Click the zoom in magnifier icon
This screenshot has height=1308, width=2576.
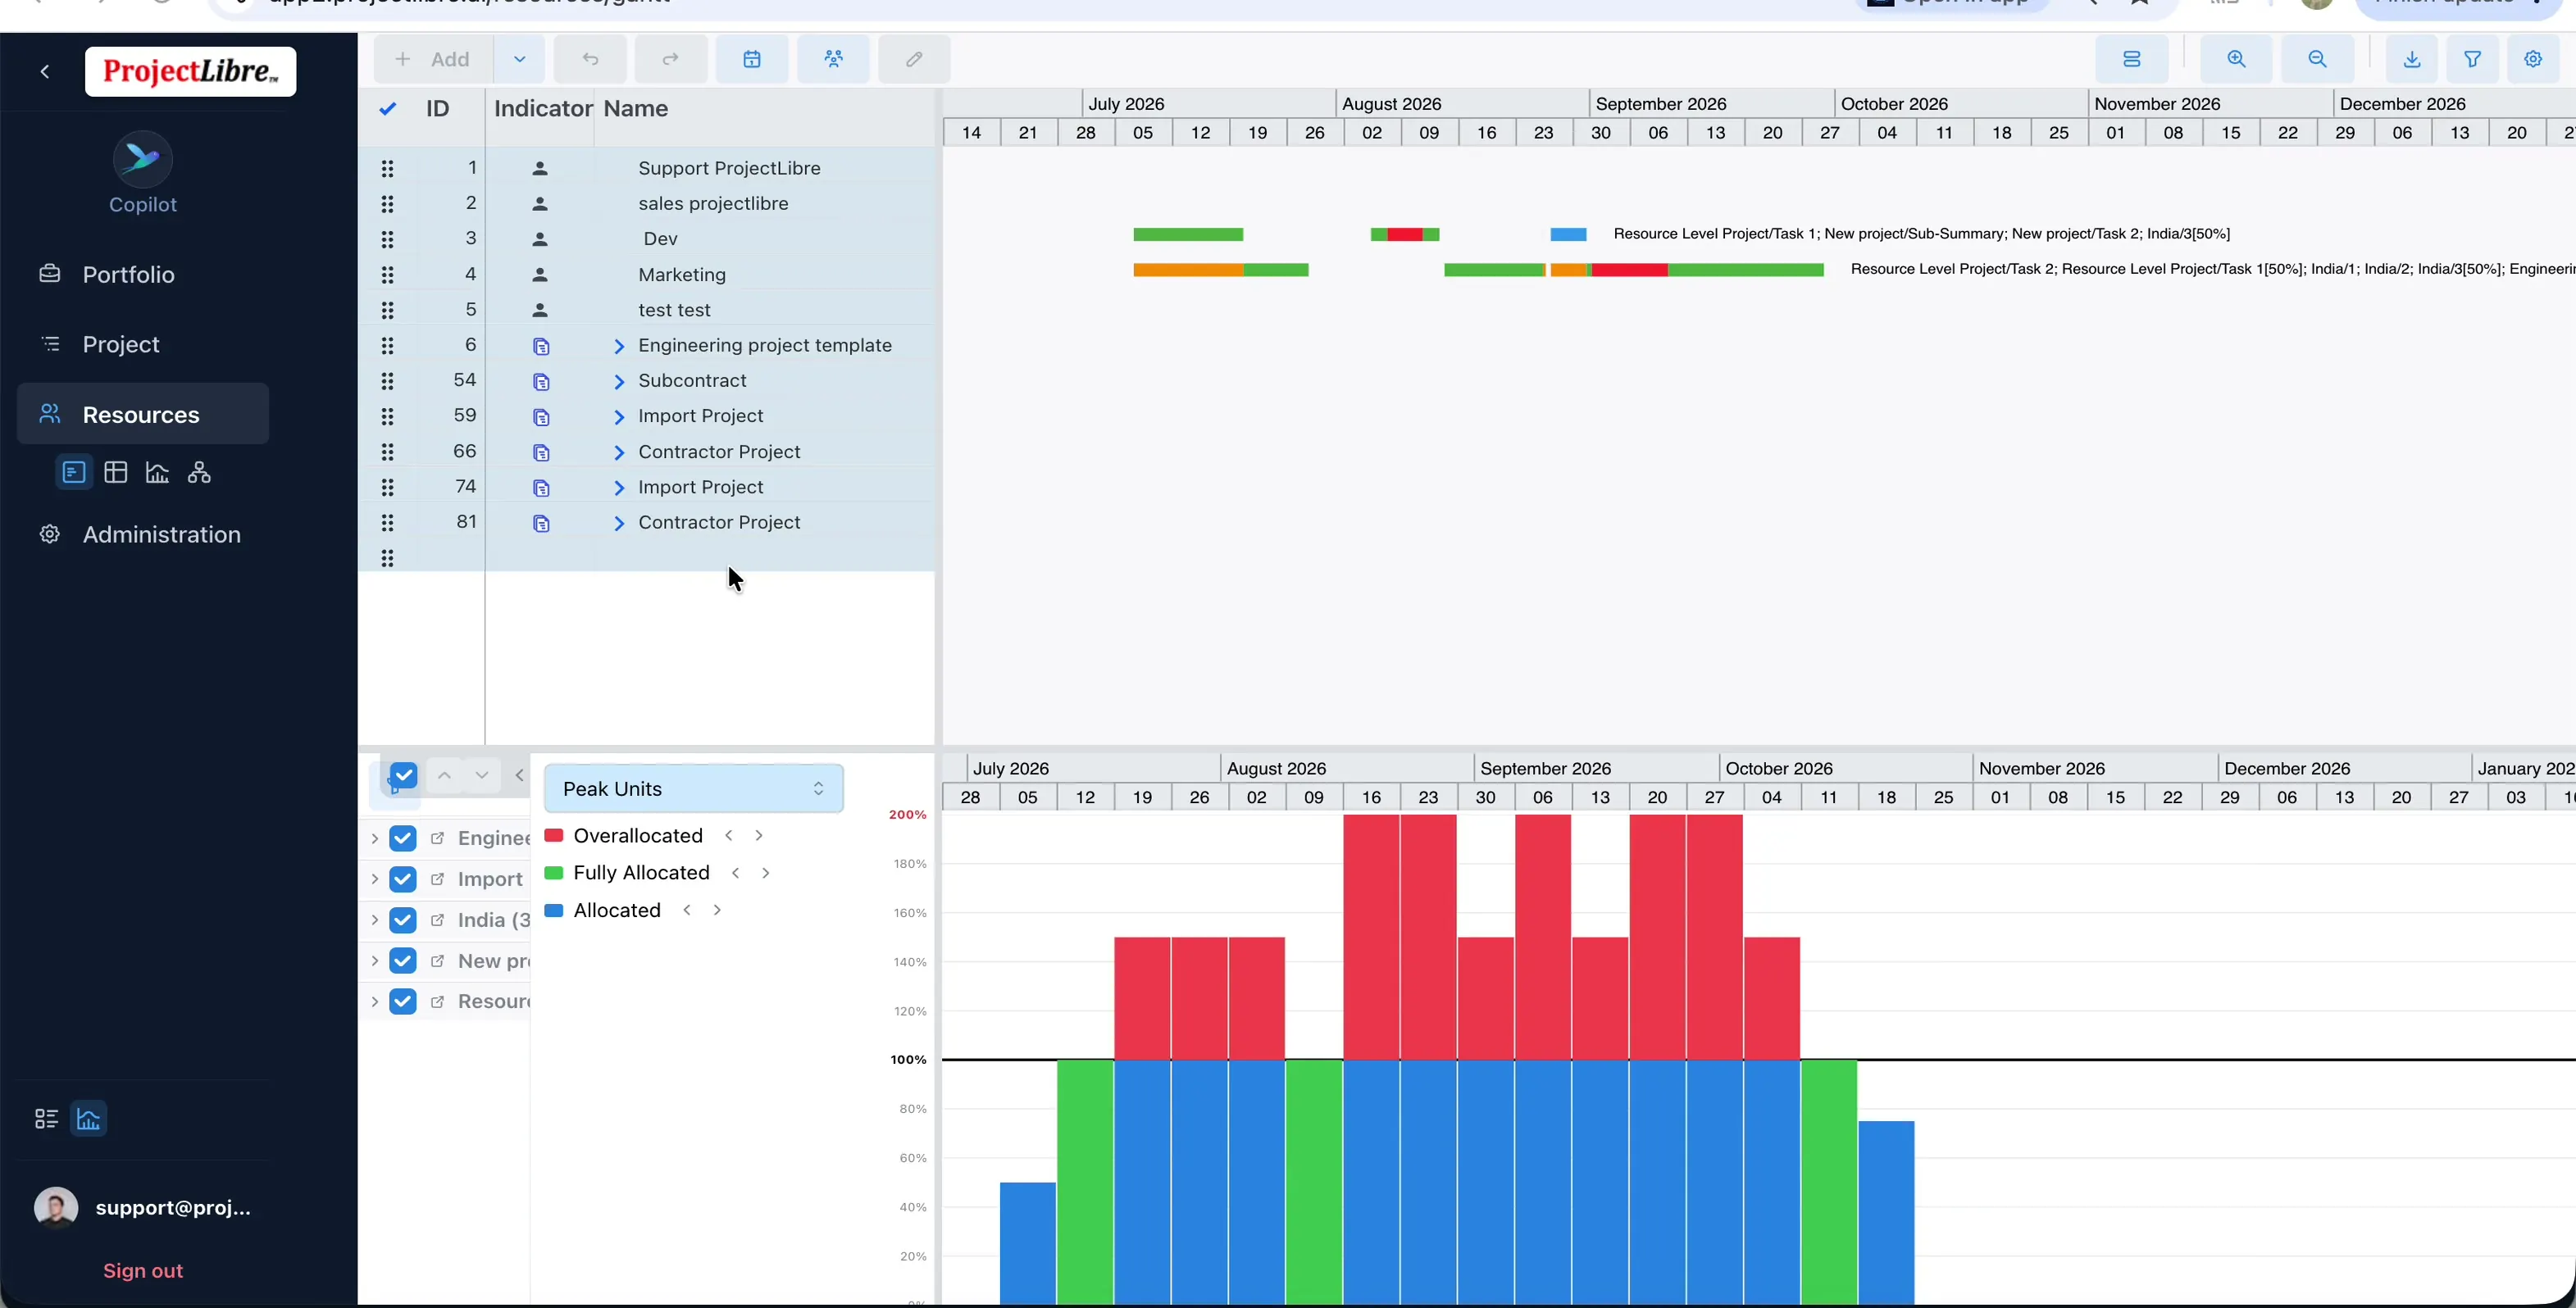tap(2237, 60)
